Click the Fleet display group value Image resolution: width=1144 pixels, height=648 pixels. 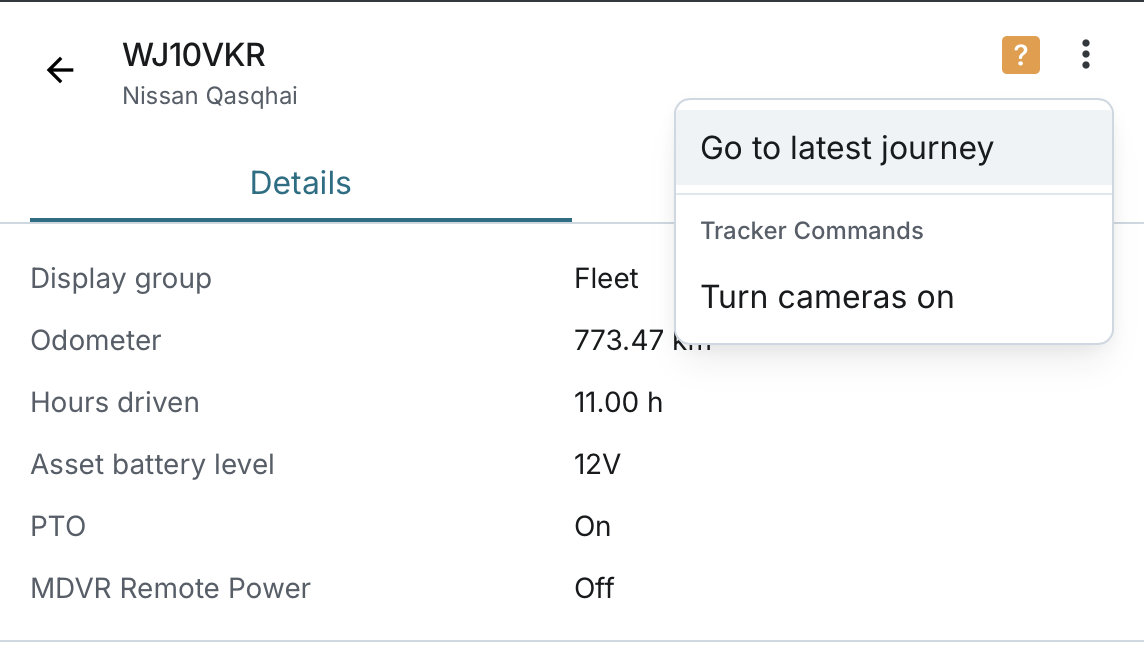click(x=606, y=278)
